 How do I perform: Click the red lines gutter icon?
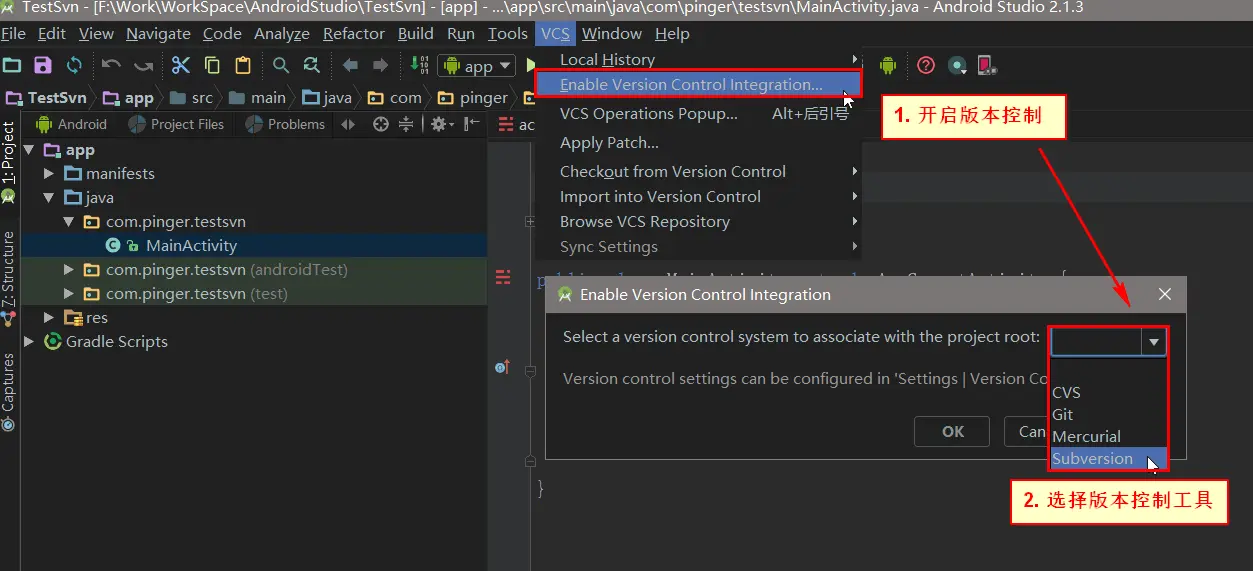coord(504,277)
